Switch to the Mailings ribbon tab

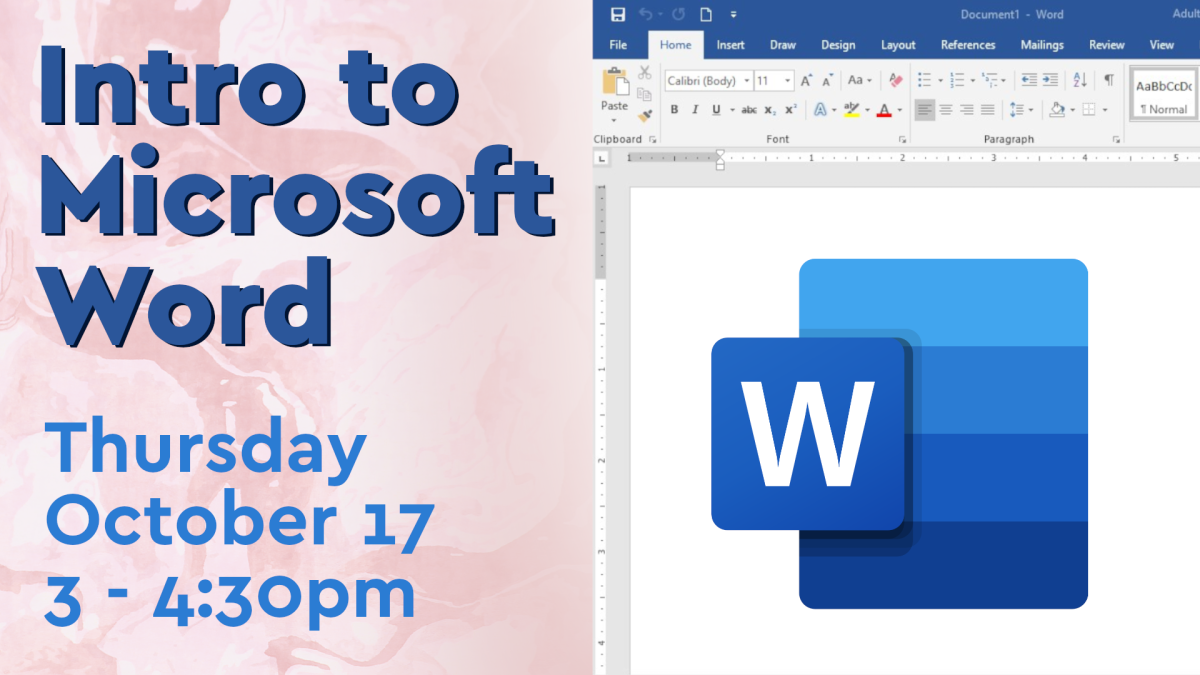pyautogui.click(x=1041, y=44)
